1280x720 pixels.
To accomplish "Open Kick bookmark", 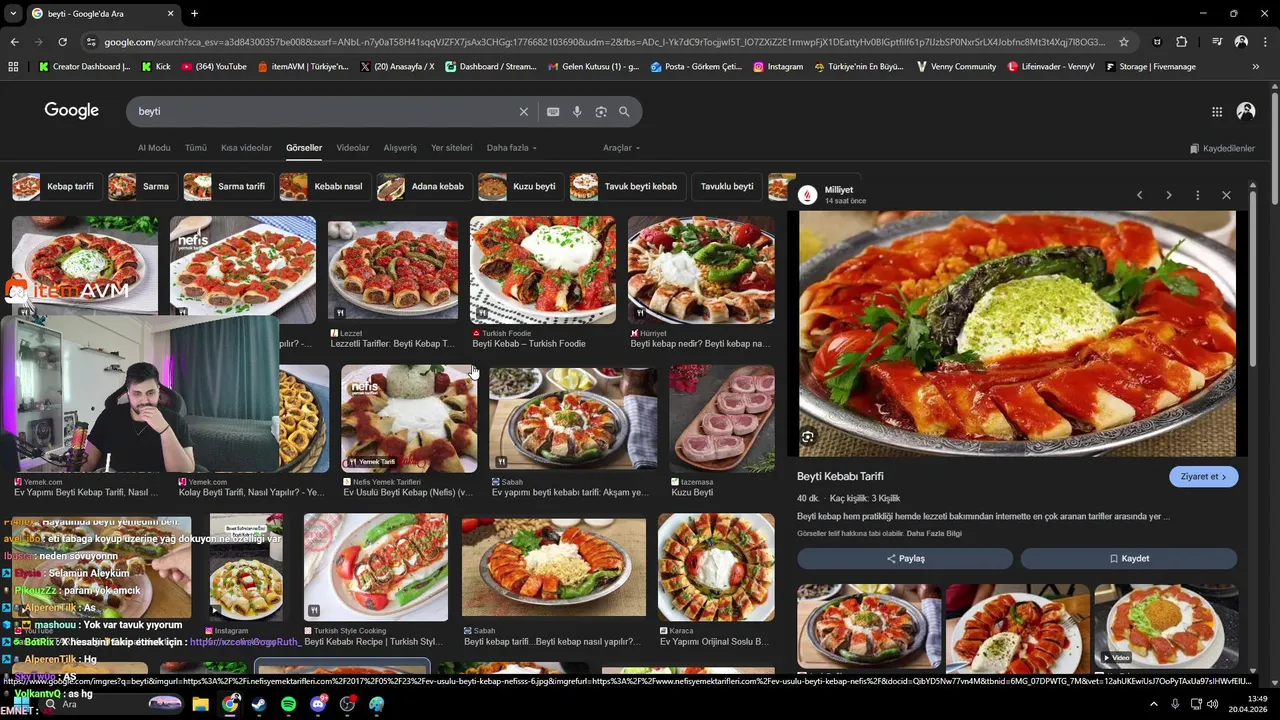I will (x=156, y=67).
